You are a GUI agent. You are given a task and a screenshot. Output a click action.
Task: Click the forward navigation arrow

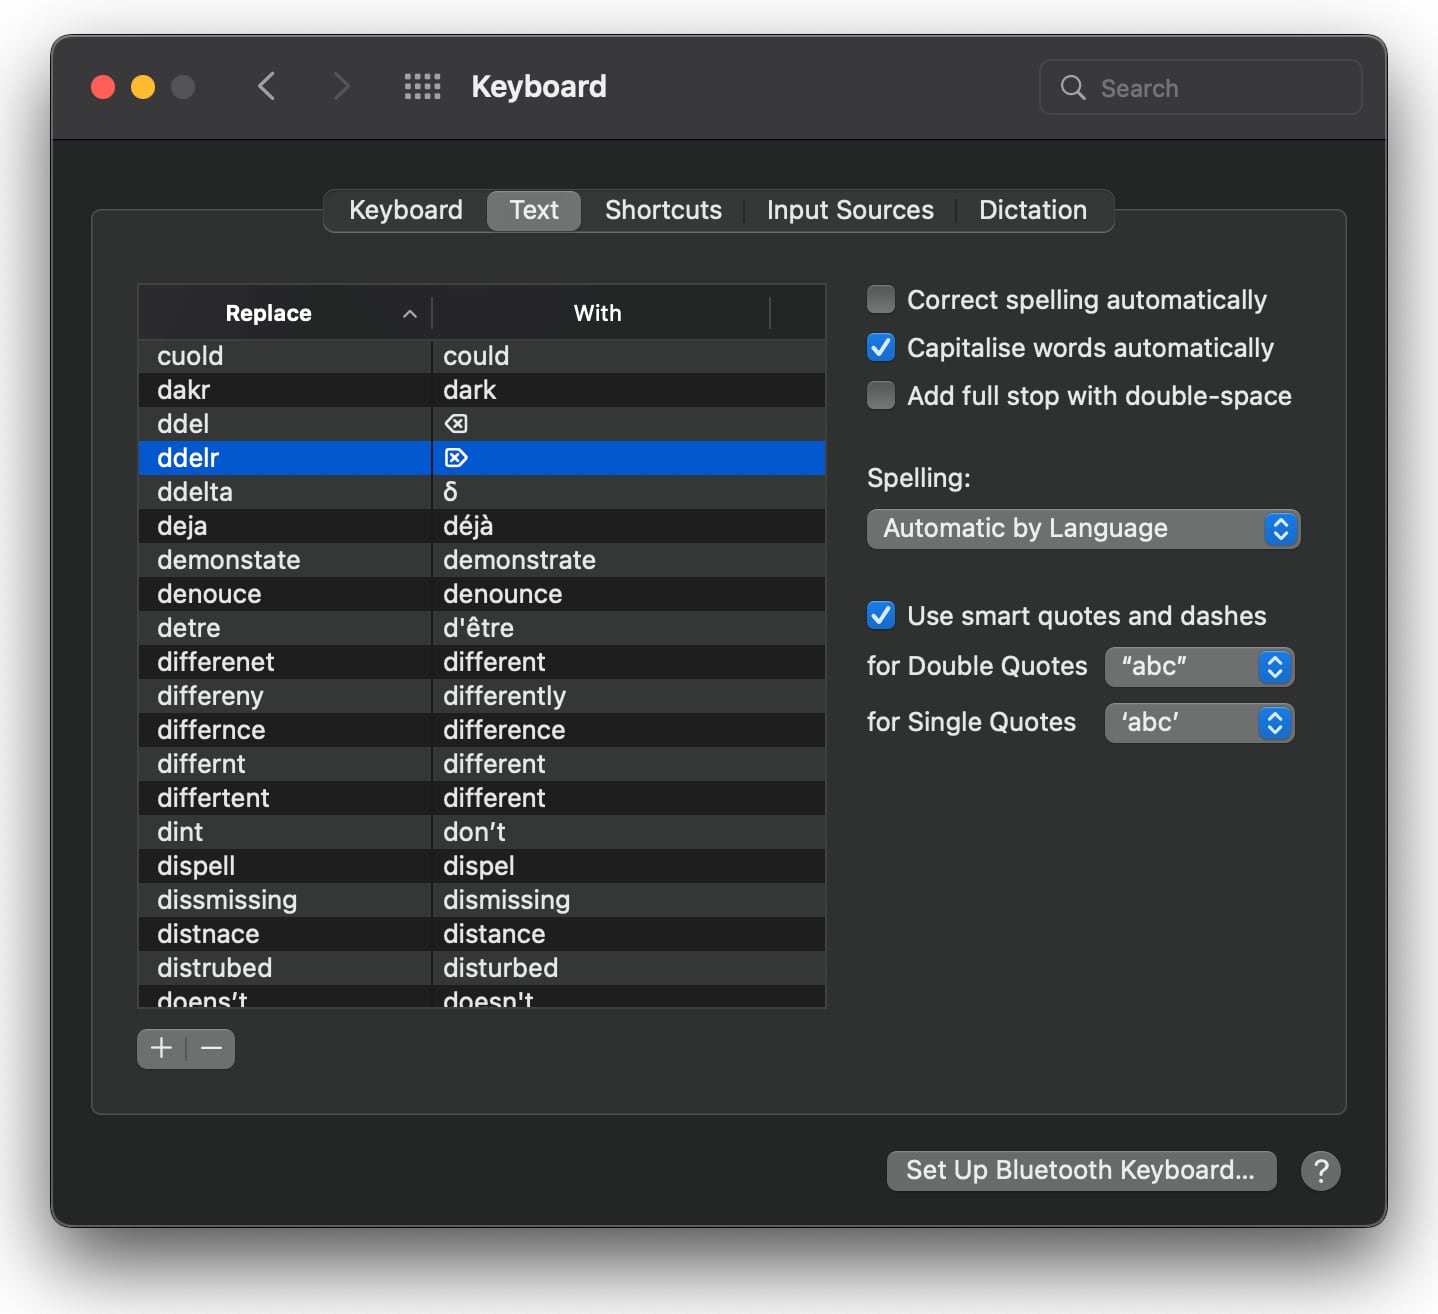pos(341,87)
